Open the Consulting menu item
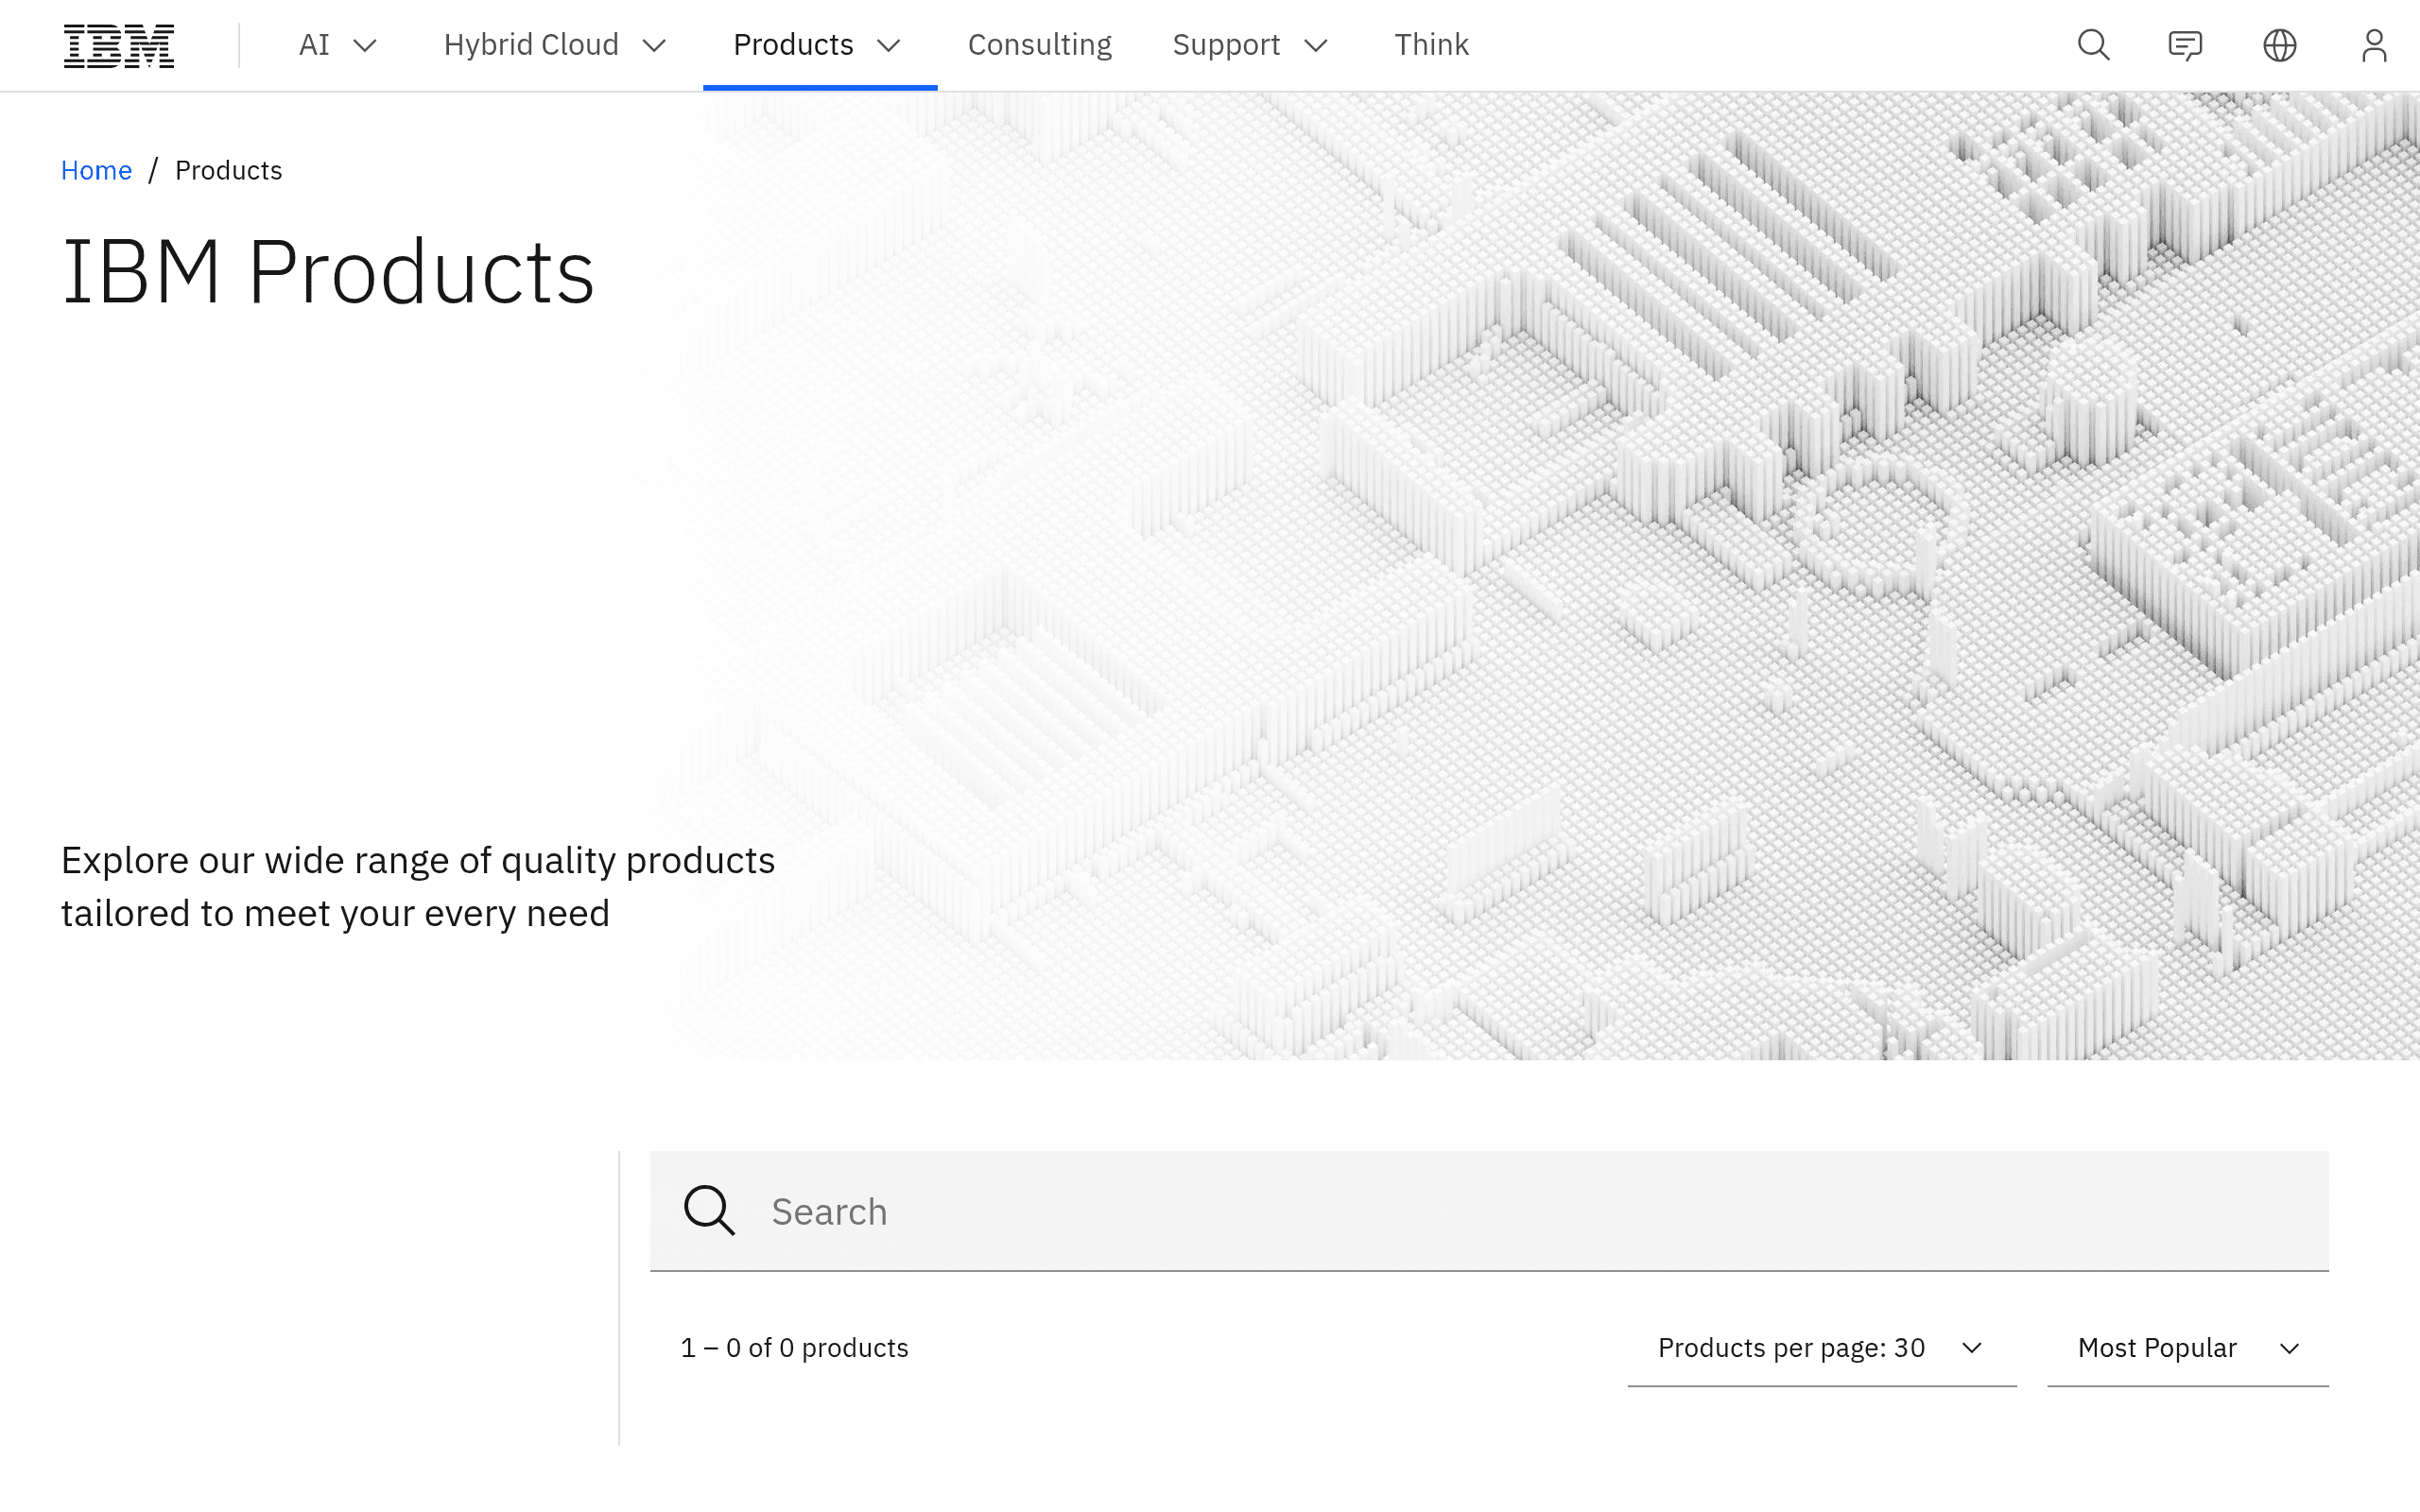2420x1512 pixels. [1039, 45]
